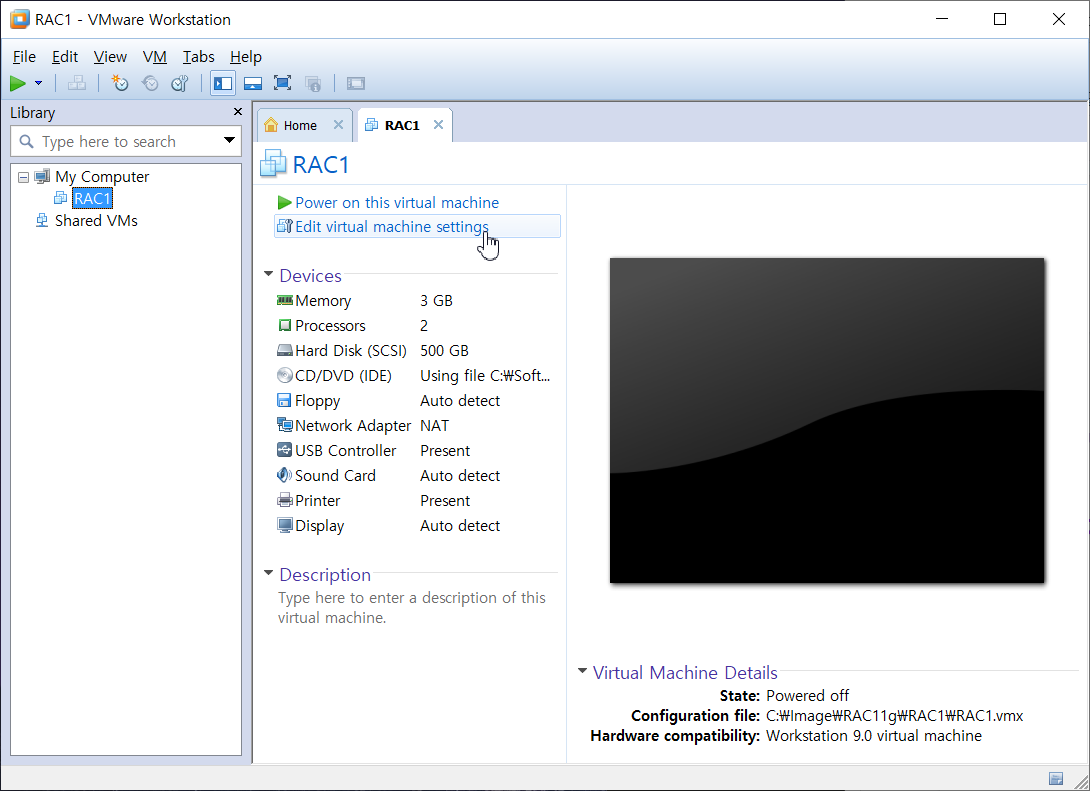Select Shared VMs in the library tree
Screen dimensions: 1090x791
pos(96,221)
